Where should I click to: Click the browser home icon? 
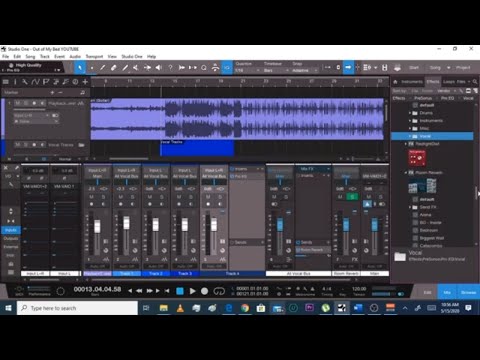pyautogui.click(x=395, y=82)
